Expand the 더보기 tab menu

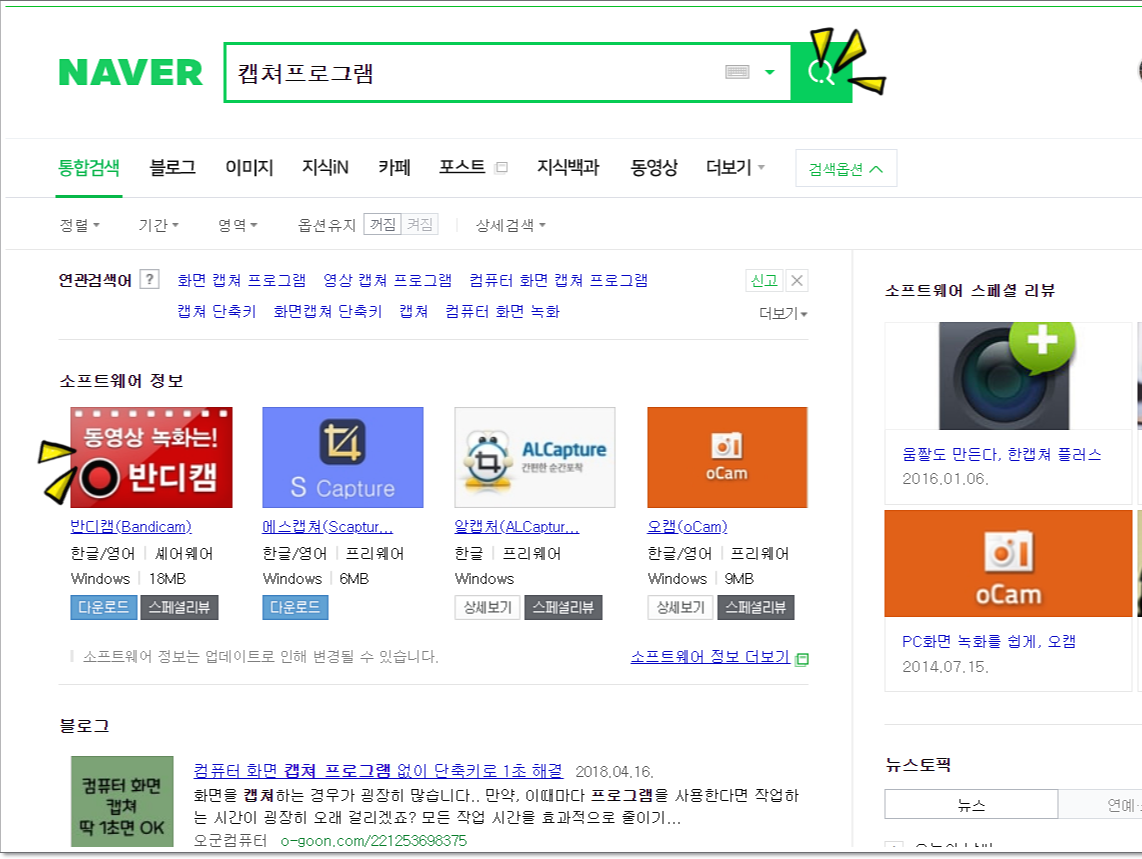pyautogui.click(x=735, y=168)
